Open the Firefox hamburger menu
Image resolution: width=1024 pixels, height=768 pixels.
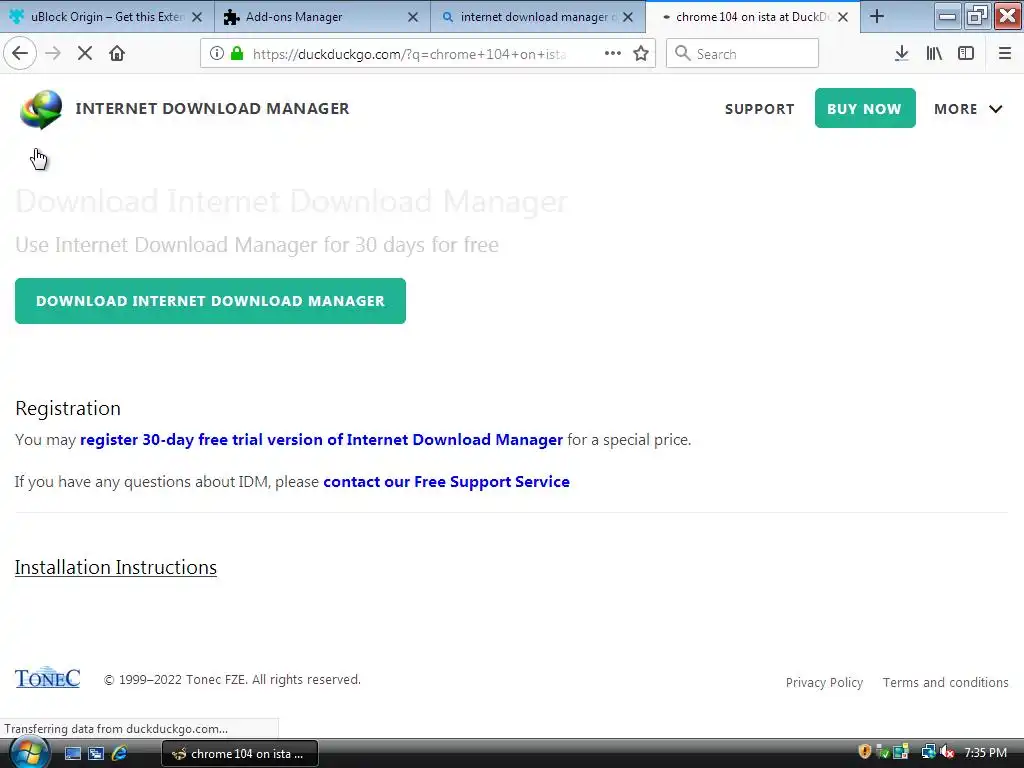[x=1004, y=53]
